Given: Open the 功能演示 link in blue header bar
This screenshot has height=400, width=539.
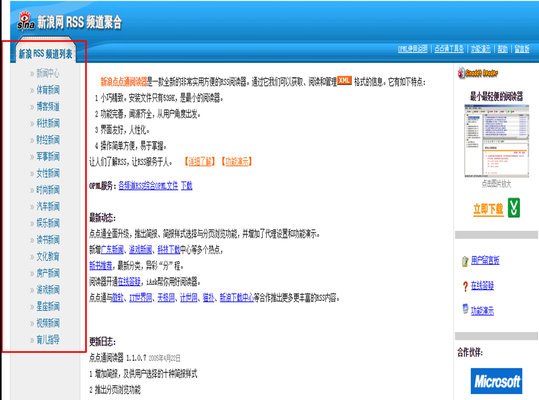Looking at the screenshot, I should tap(481, 49).
